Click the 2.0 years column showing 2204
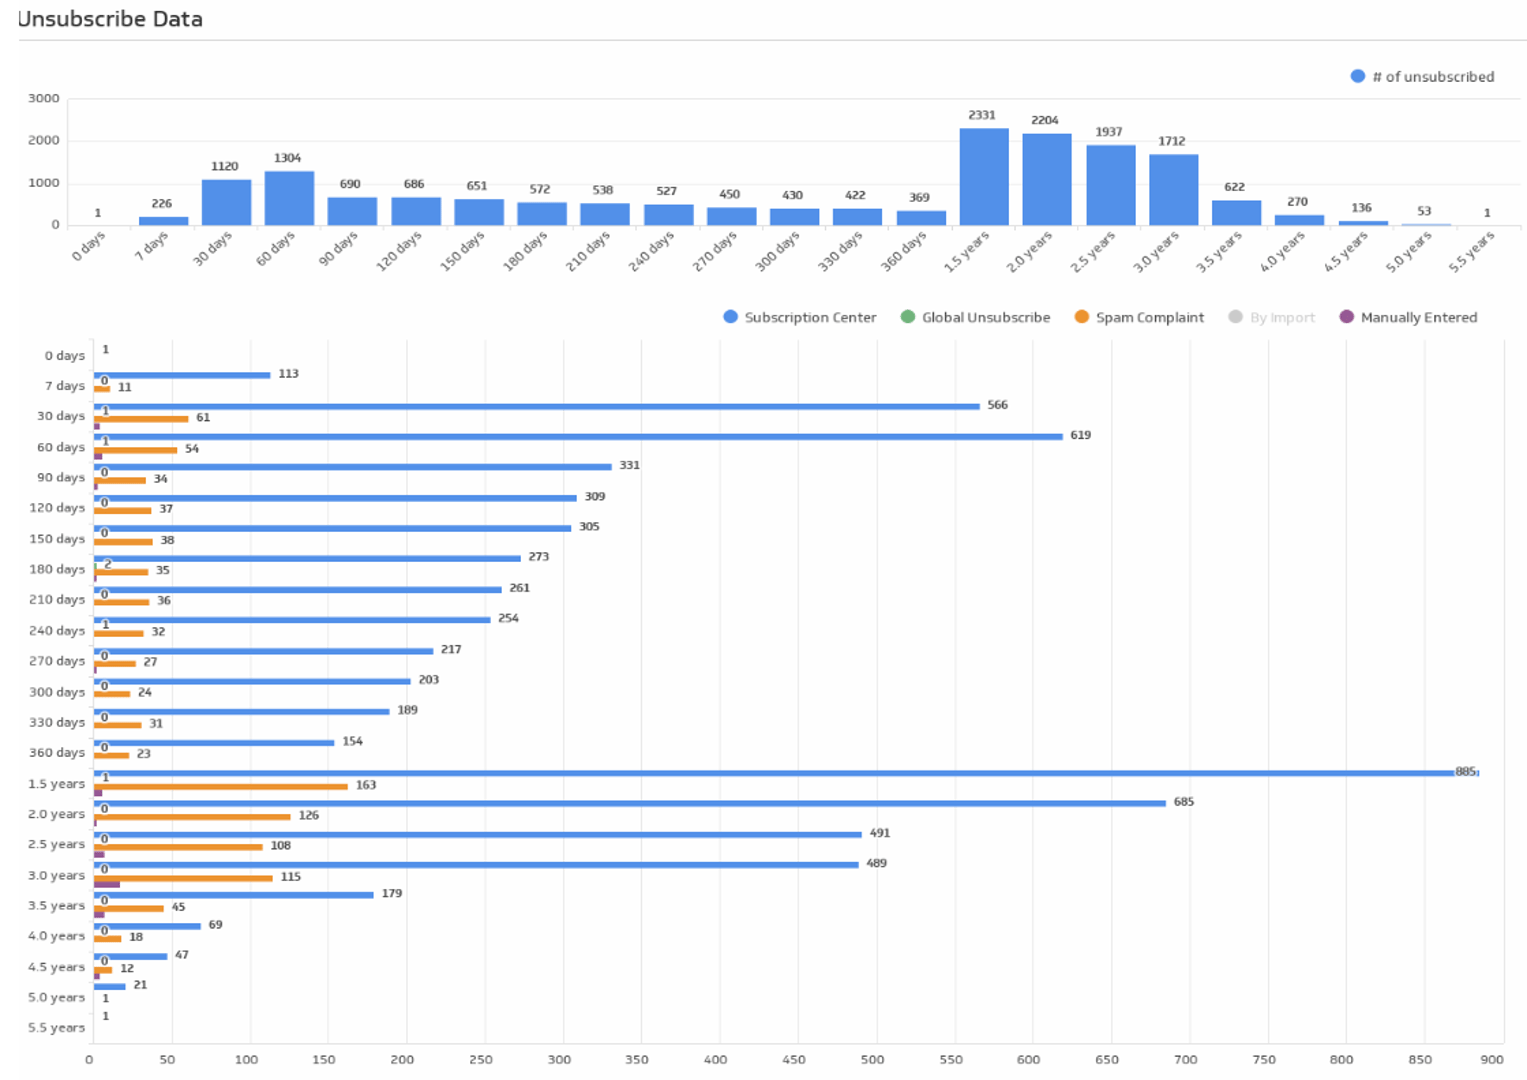The width and height of the screenshot is (1527, 1080). pyautogui.click(x=1047, y=179)
